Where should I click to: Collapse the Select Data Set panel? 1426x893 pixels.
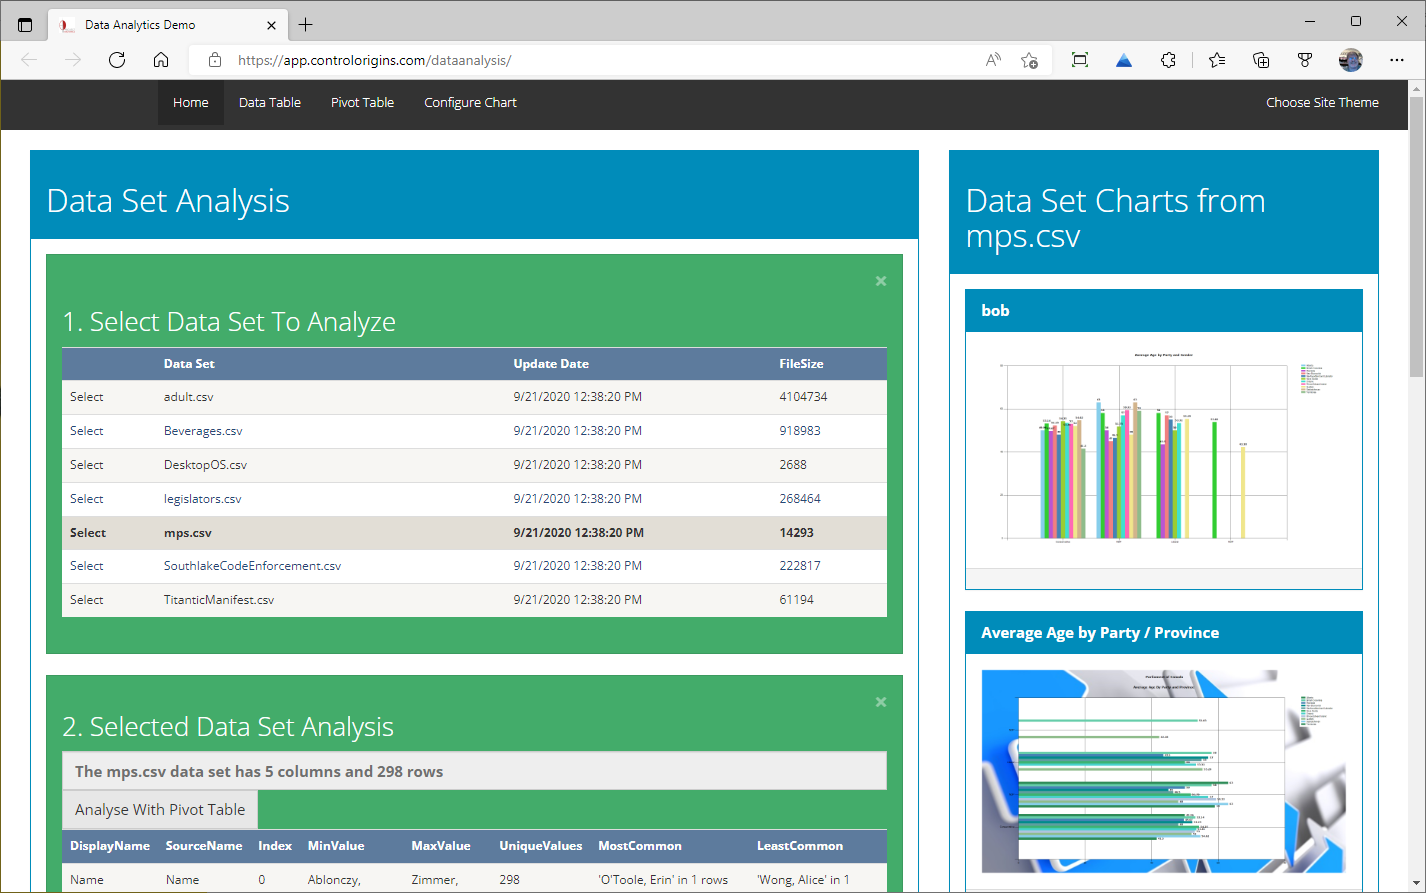point(880,281)
